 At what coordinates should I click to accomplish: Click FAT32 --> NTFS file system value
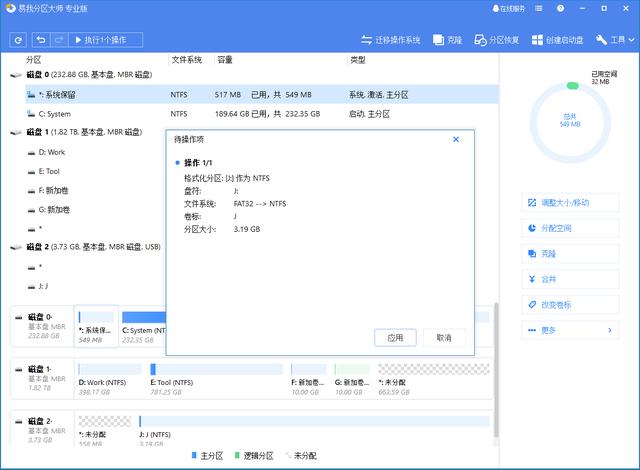260,204
